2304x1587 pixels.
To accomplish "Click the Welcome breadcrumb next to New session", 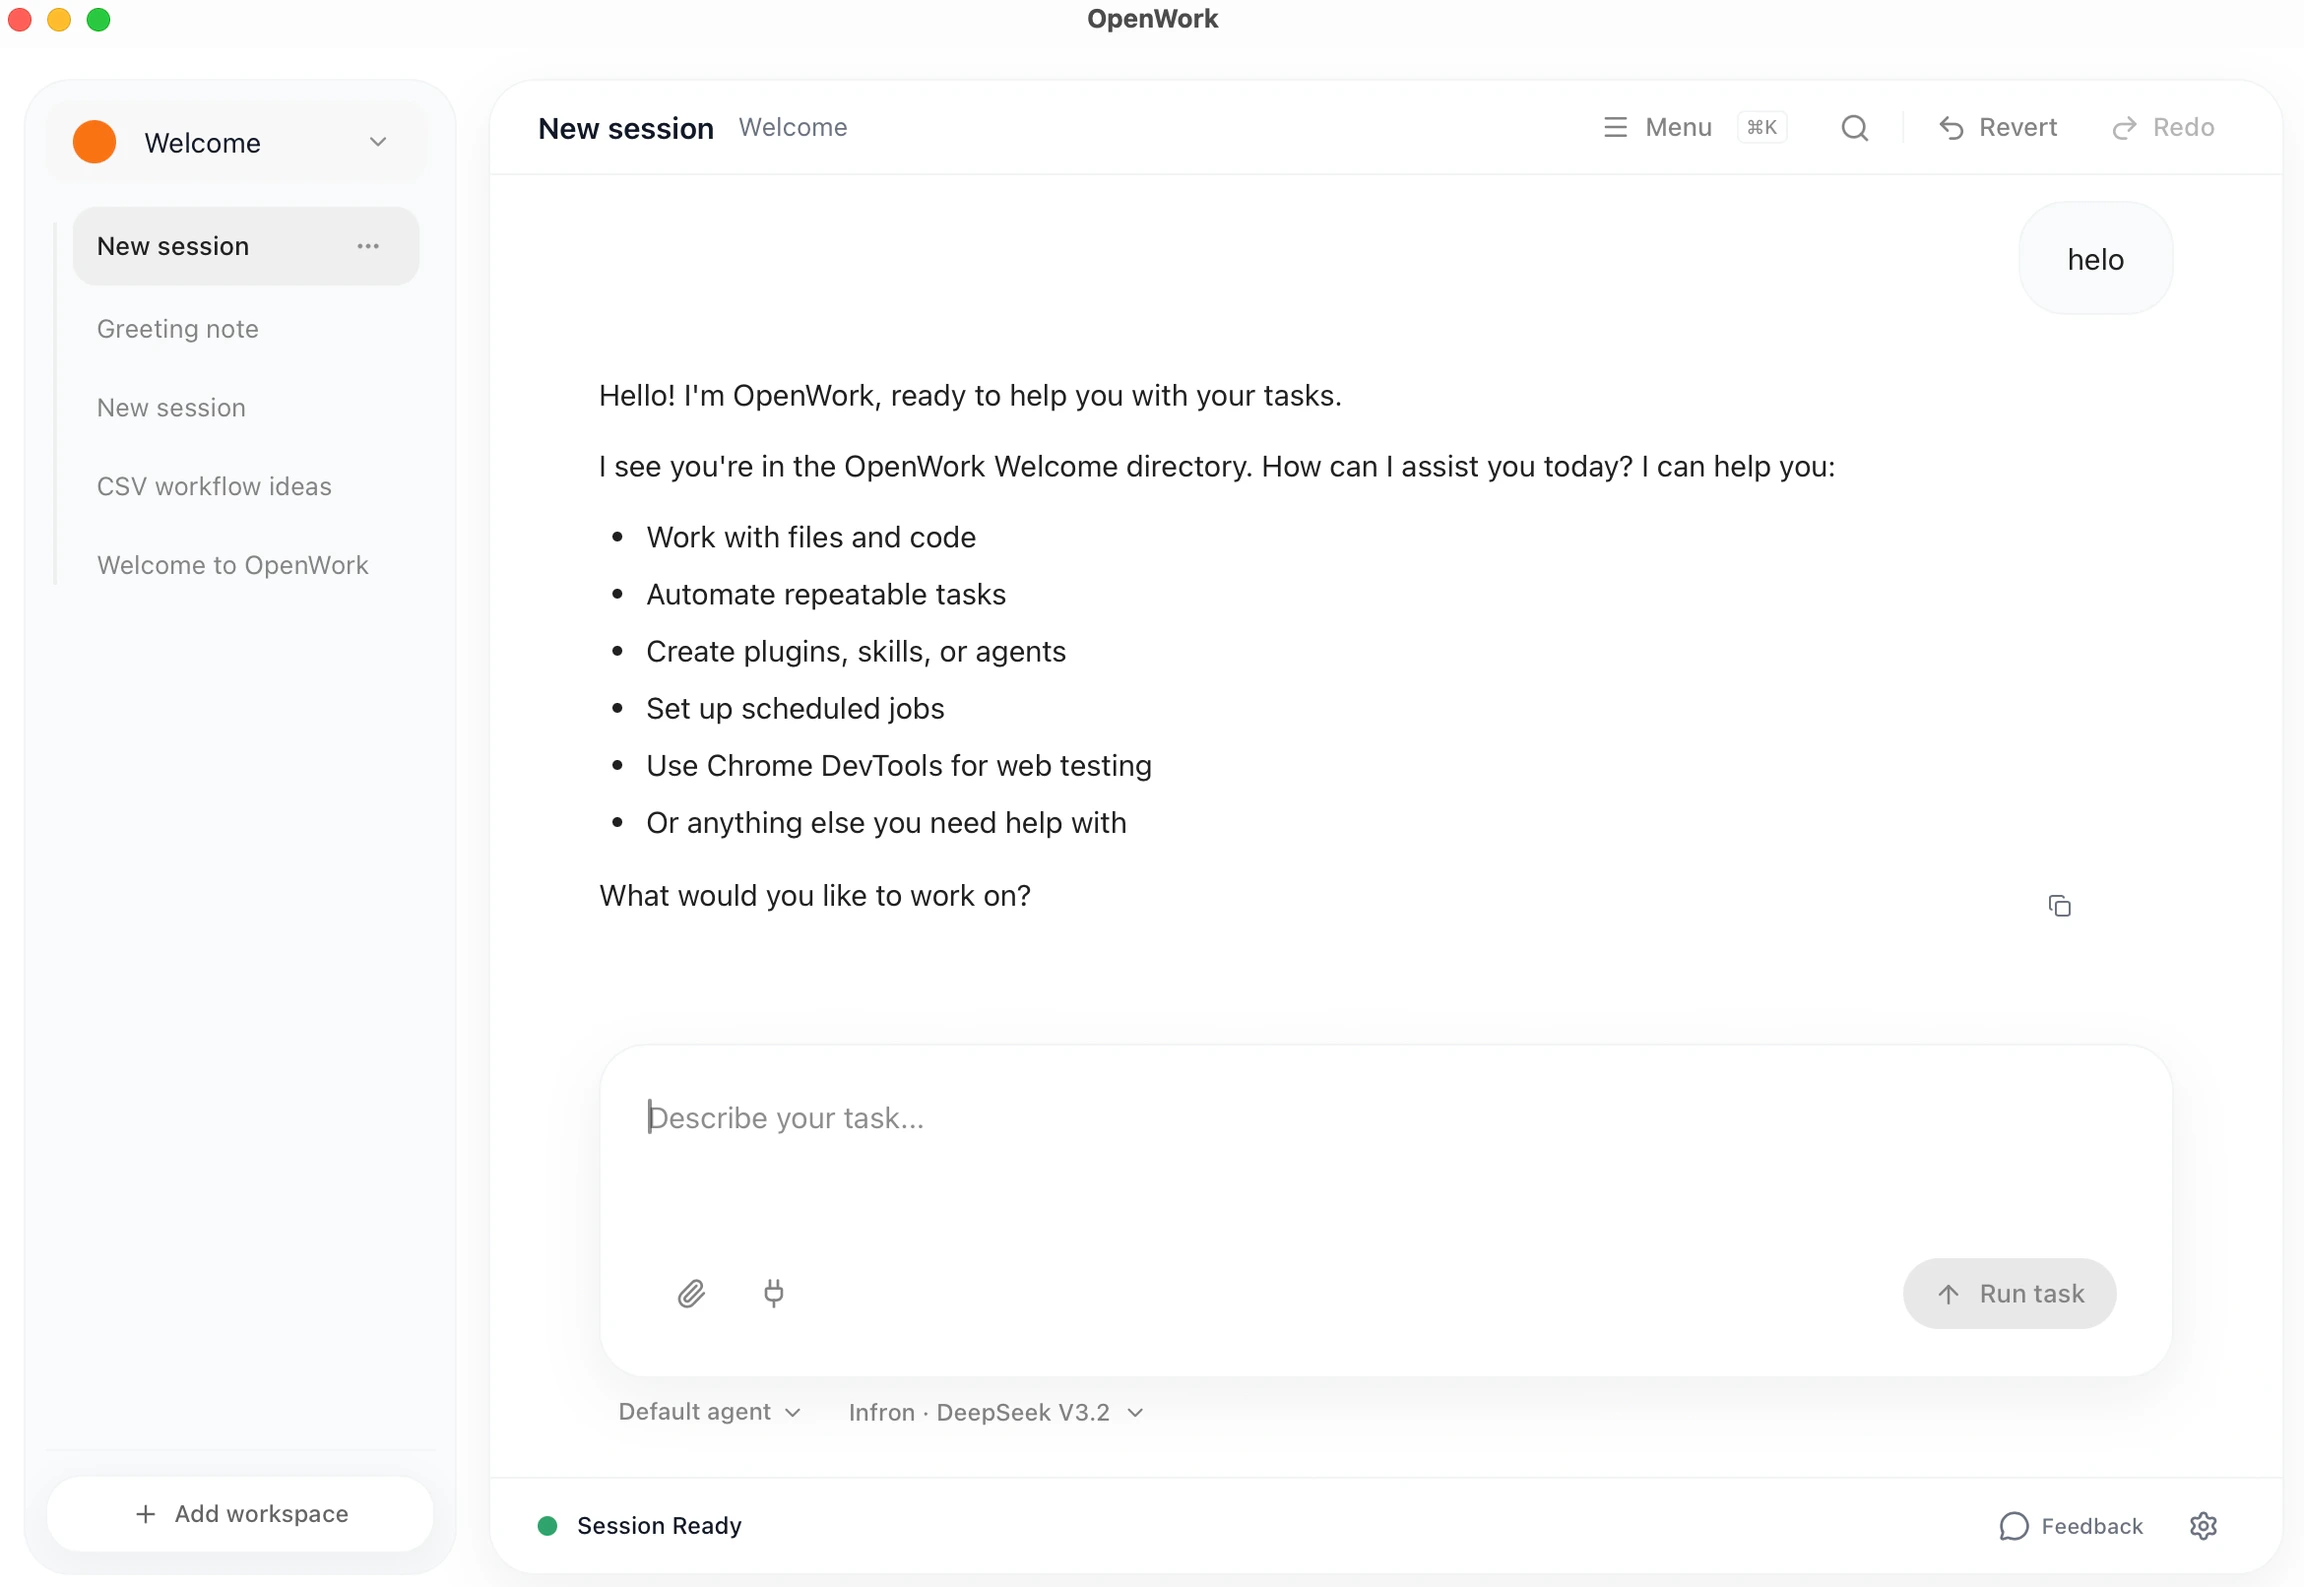I will pos(792,127).
